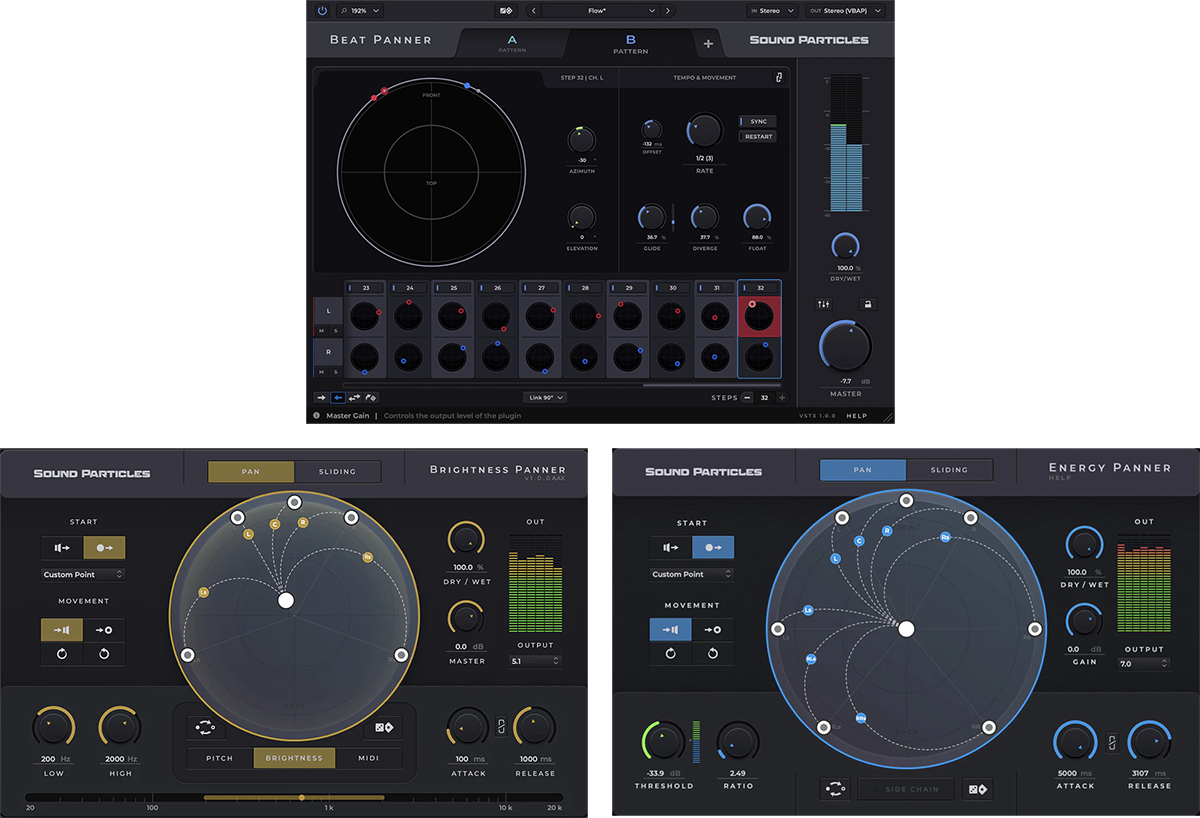Click the RESTART button

point(757,136)
